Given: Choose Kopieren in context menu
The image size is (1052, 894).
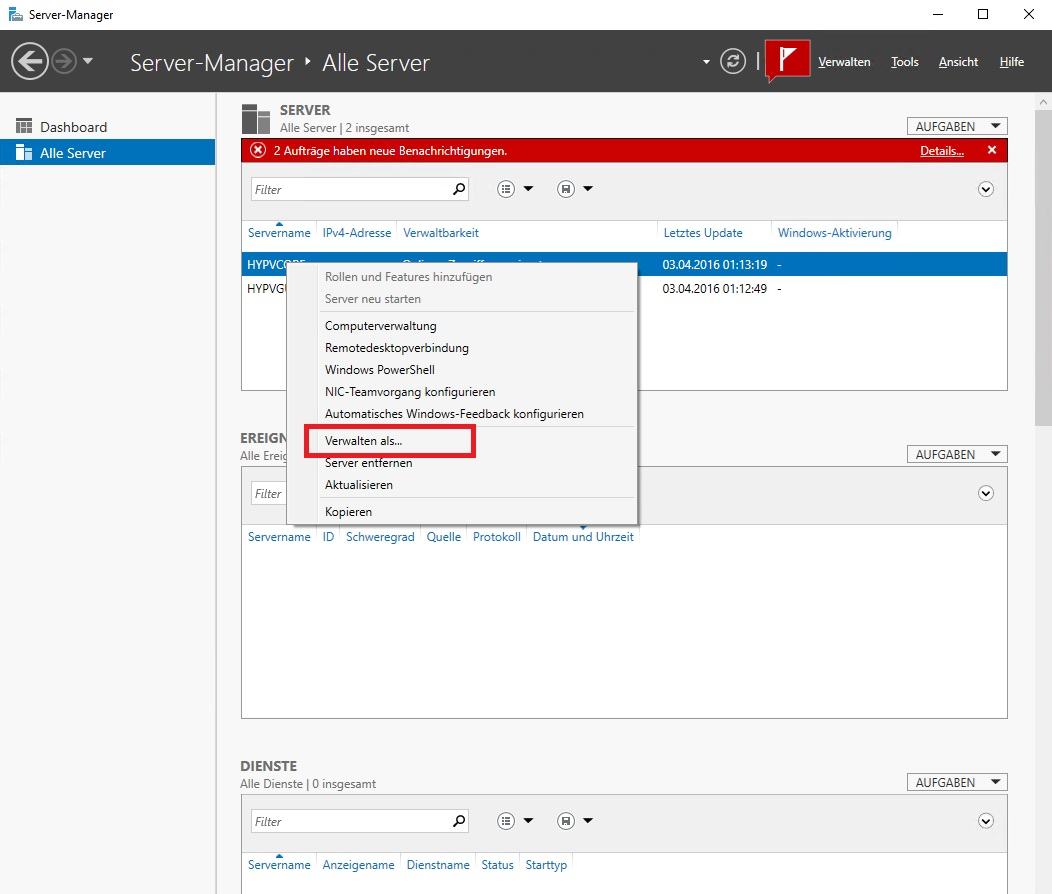Looking at the screenshot, I should tap(462, 512).
